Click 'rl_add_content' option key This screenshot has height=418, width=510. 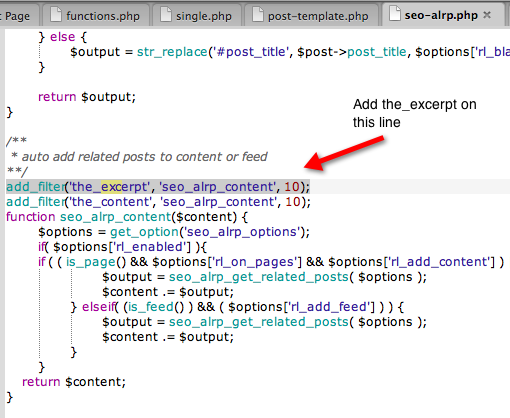coord(441,262)
